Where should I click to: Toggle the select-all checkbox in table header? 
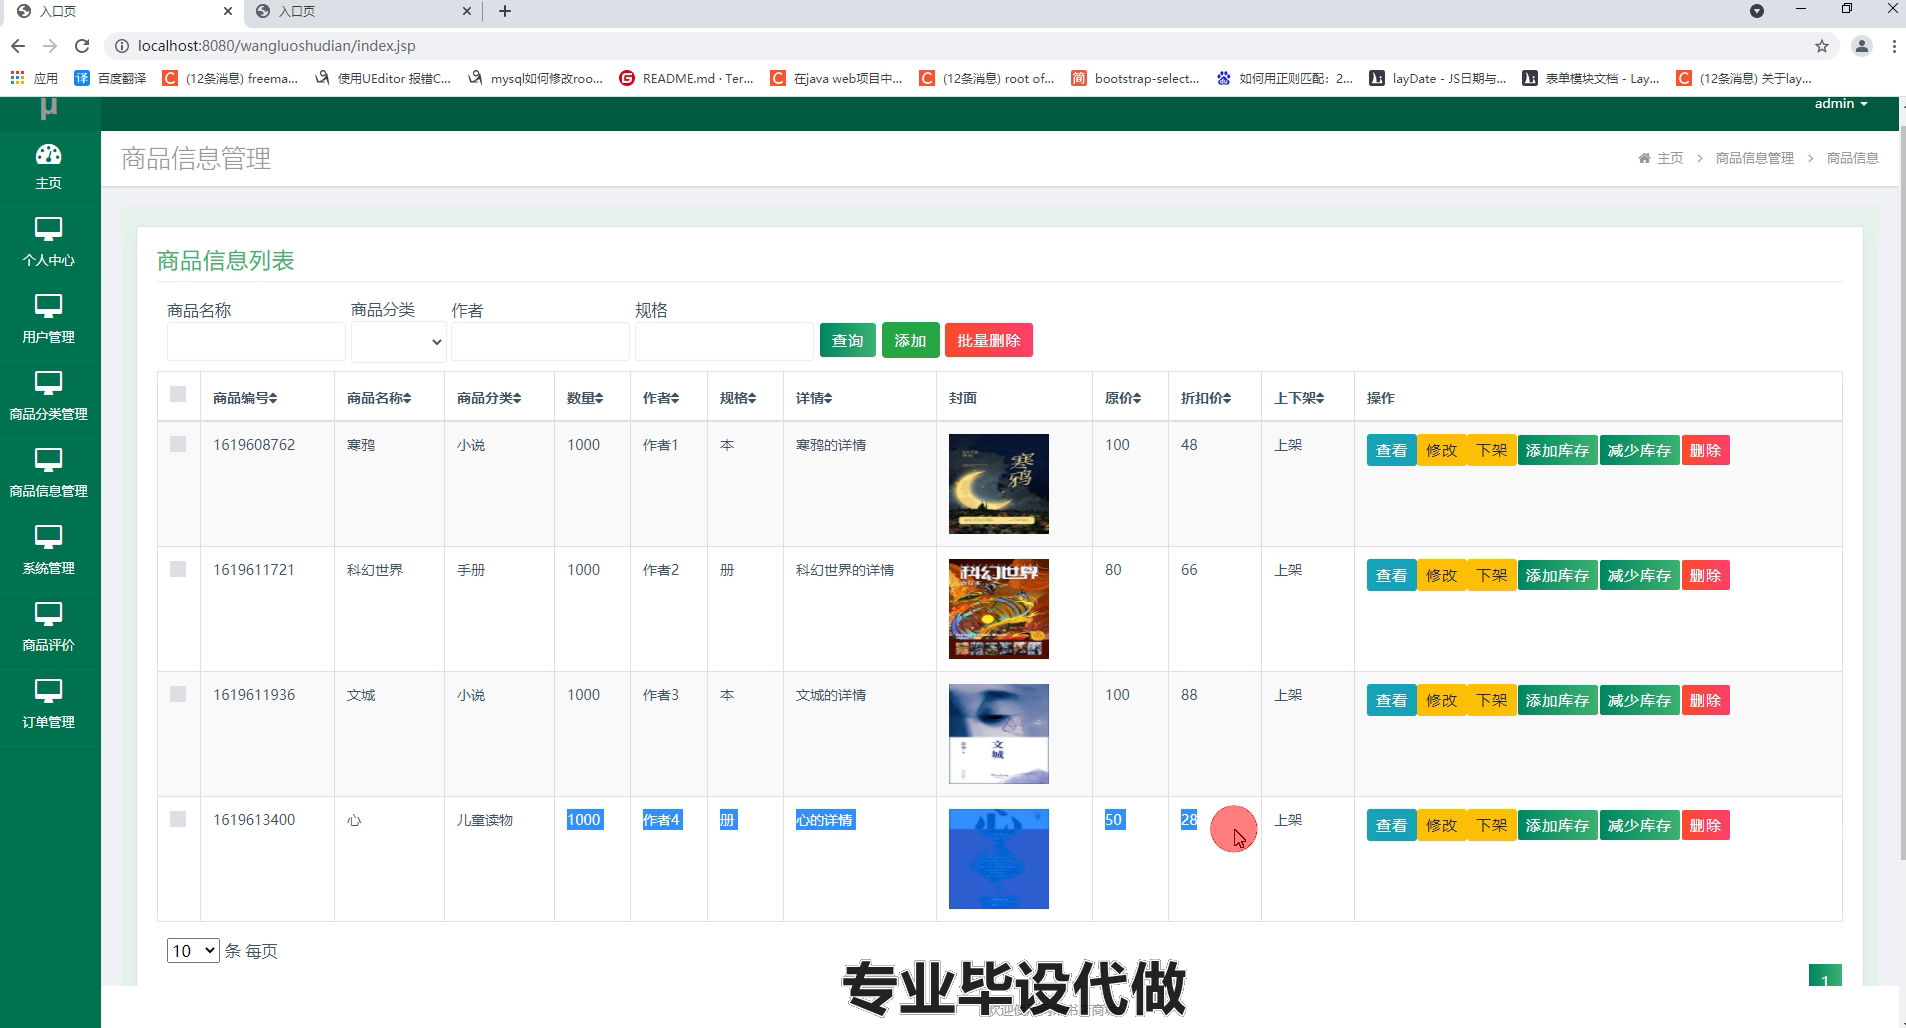point(178,394)
